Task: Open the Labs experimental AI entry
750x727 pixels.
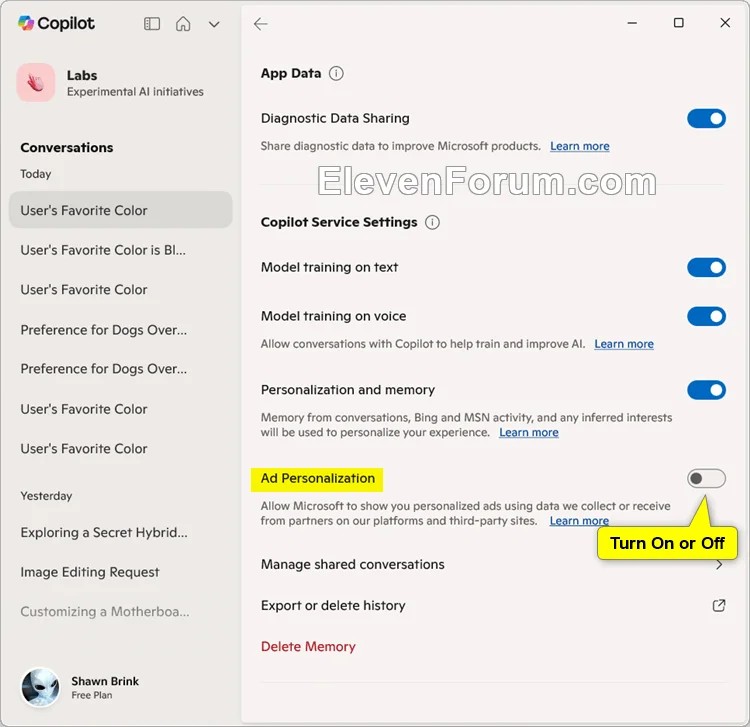Action: 110,83
